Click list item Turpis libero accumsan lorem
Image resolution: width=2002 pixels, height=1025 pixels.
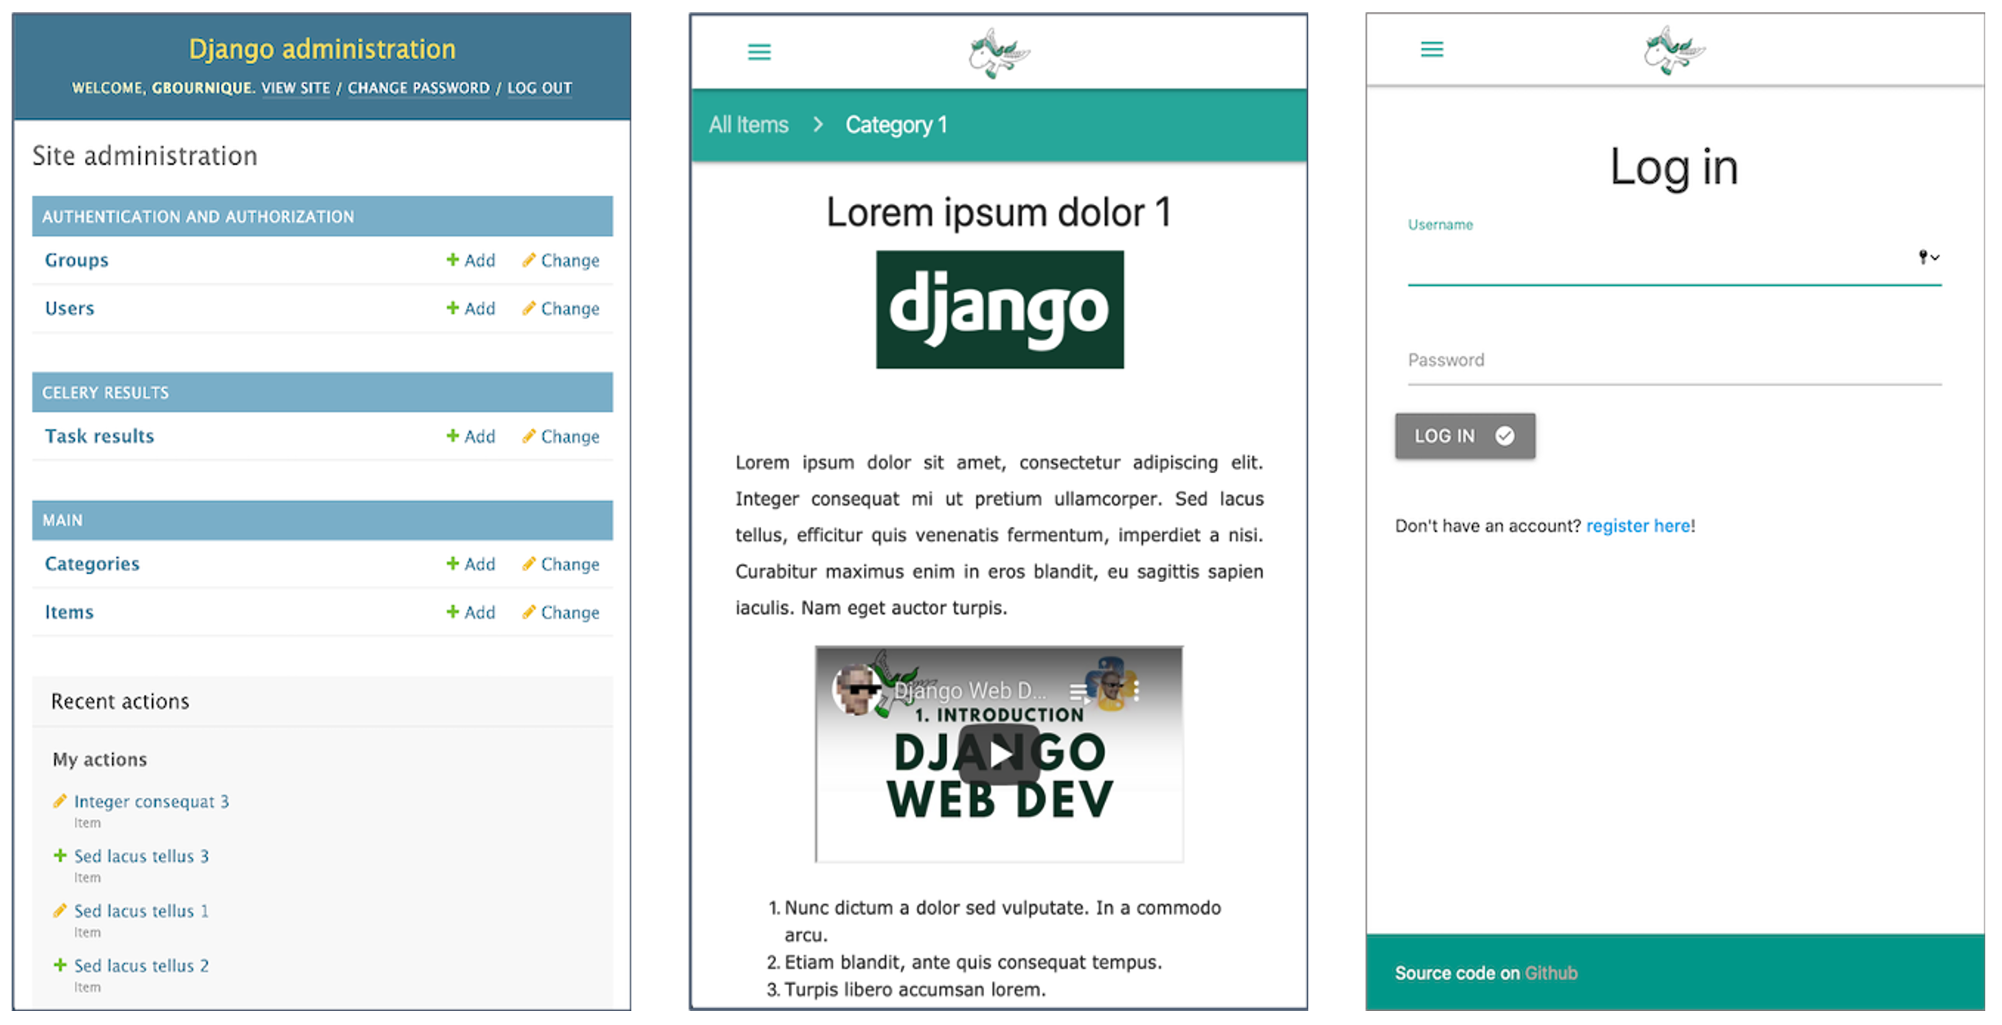coord(915,989)
